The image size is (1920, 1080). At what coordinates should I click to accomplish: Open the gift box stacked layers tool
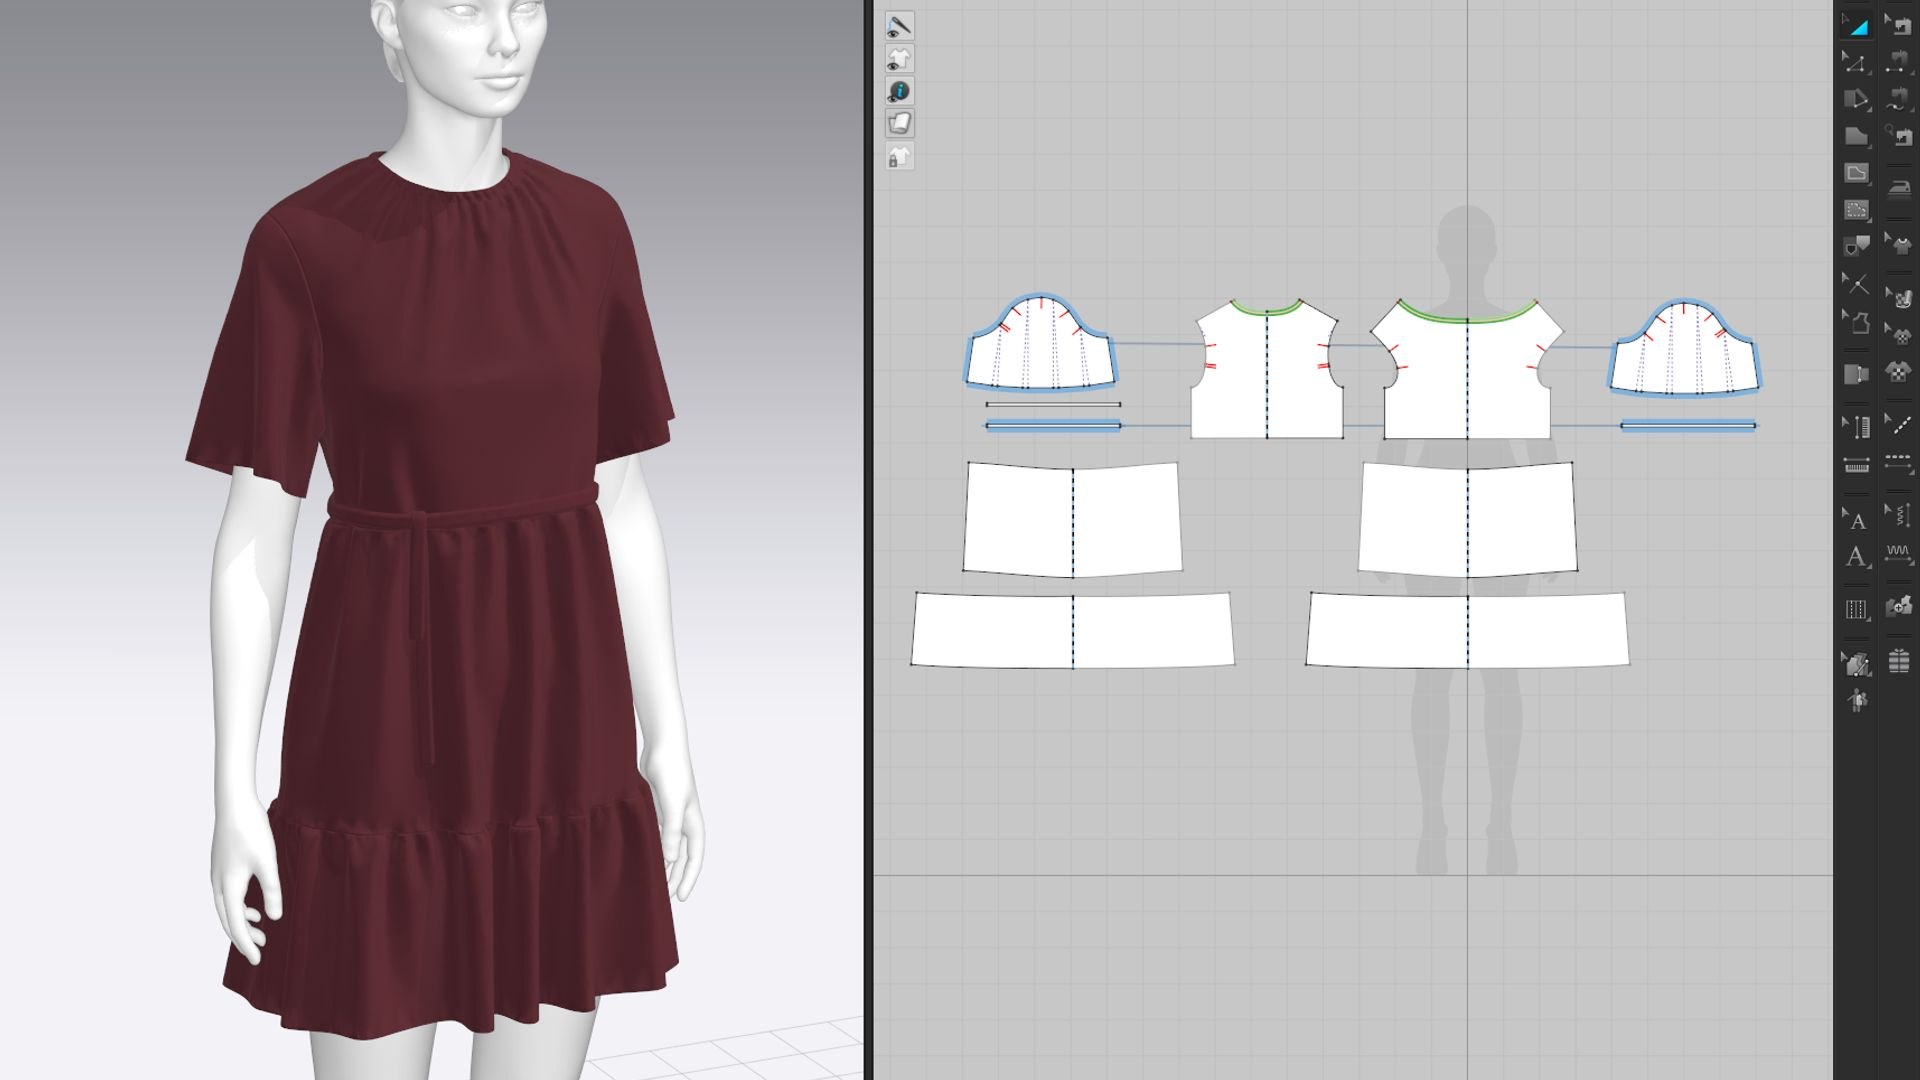[x=1898, y=661]
